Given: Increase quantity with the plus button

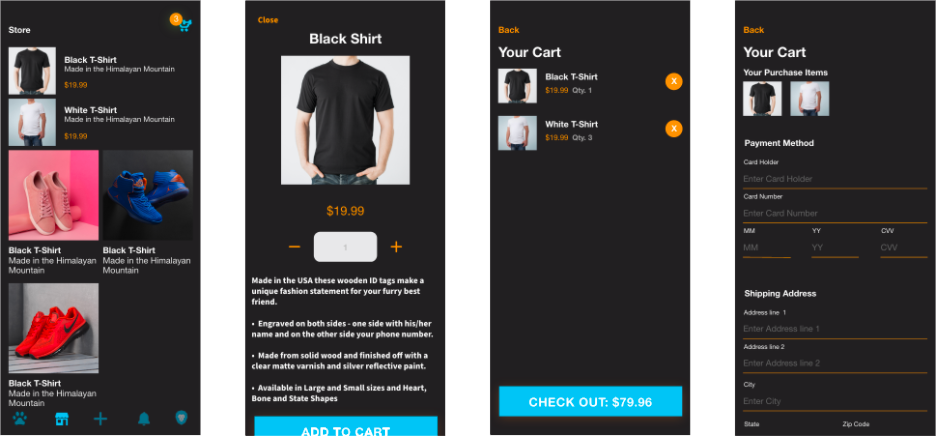Looking at the screenshot, I should tap(396, 247).
